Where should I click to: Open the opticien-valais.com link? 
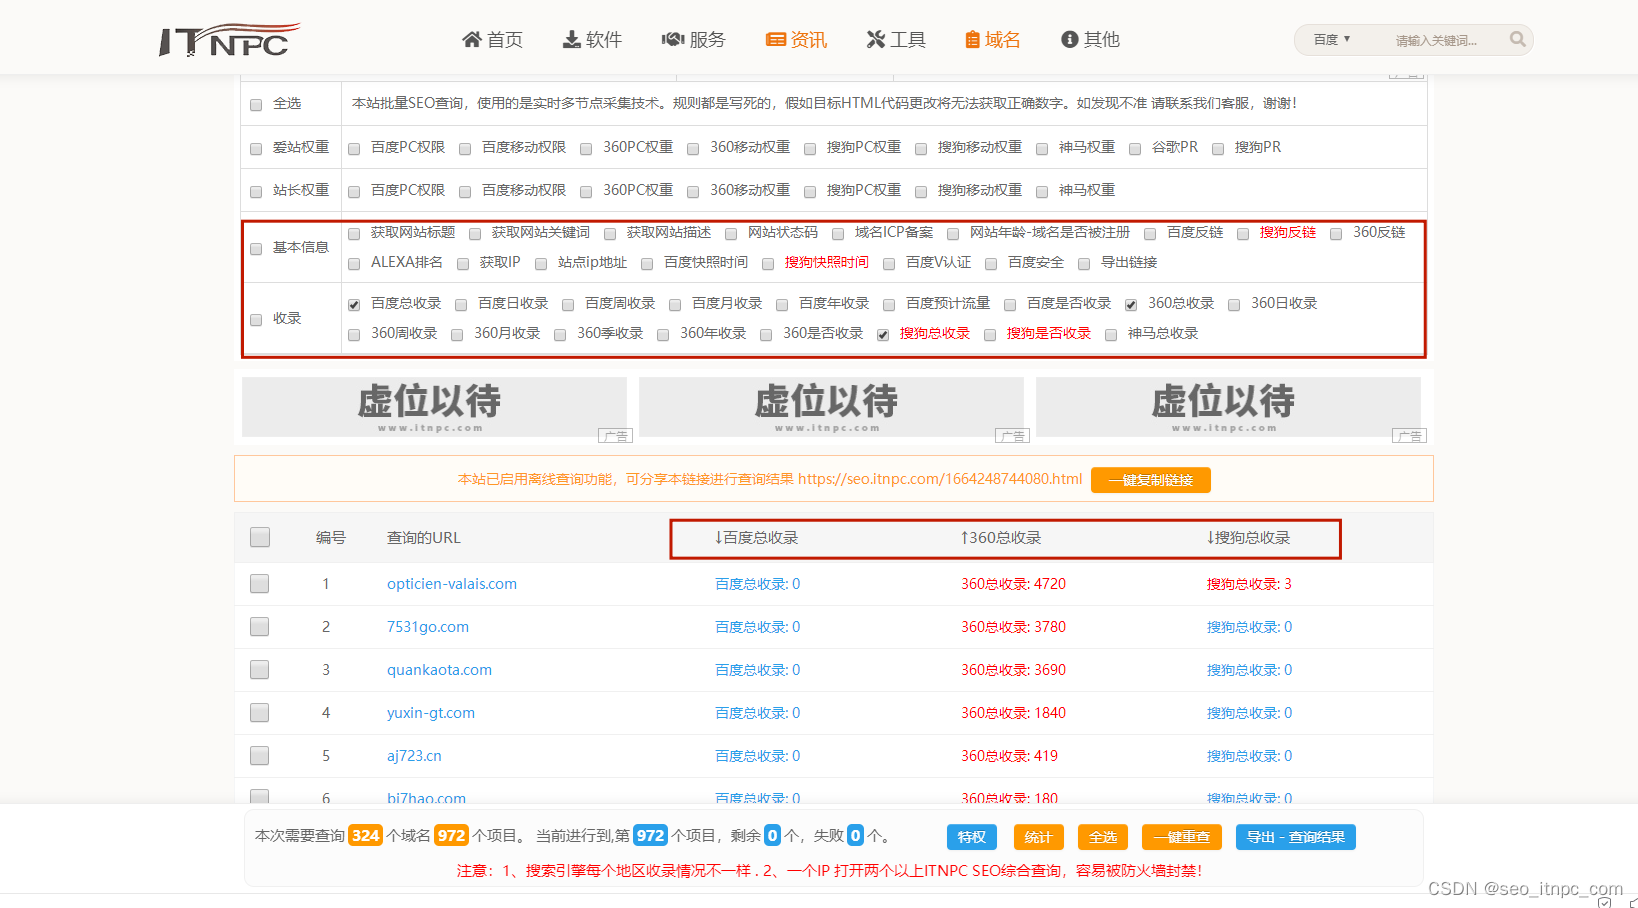click(452, 584)
